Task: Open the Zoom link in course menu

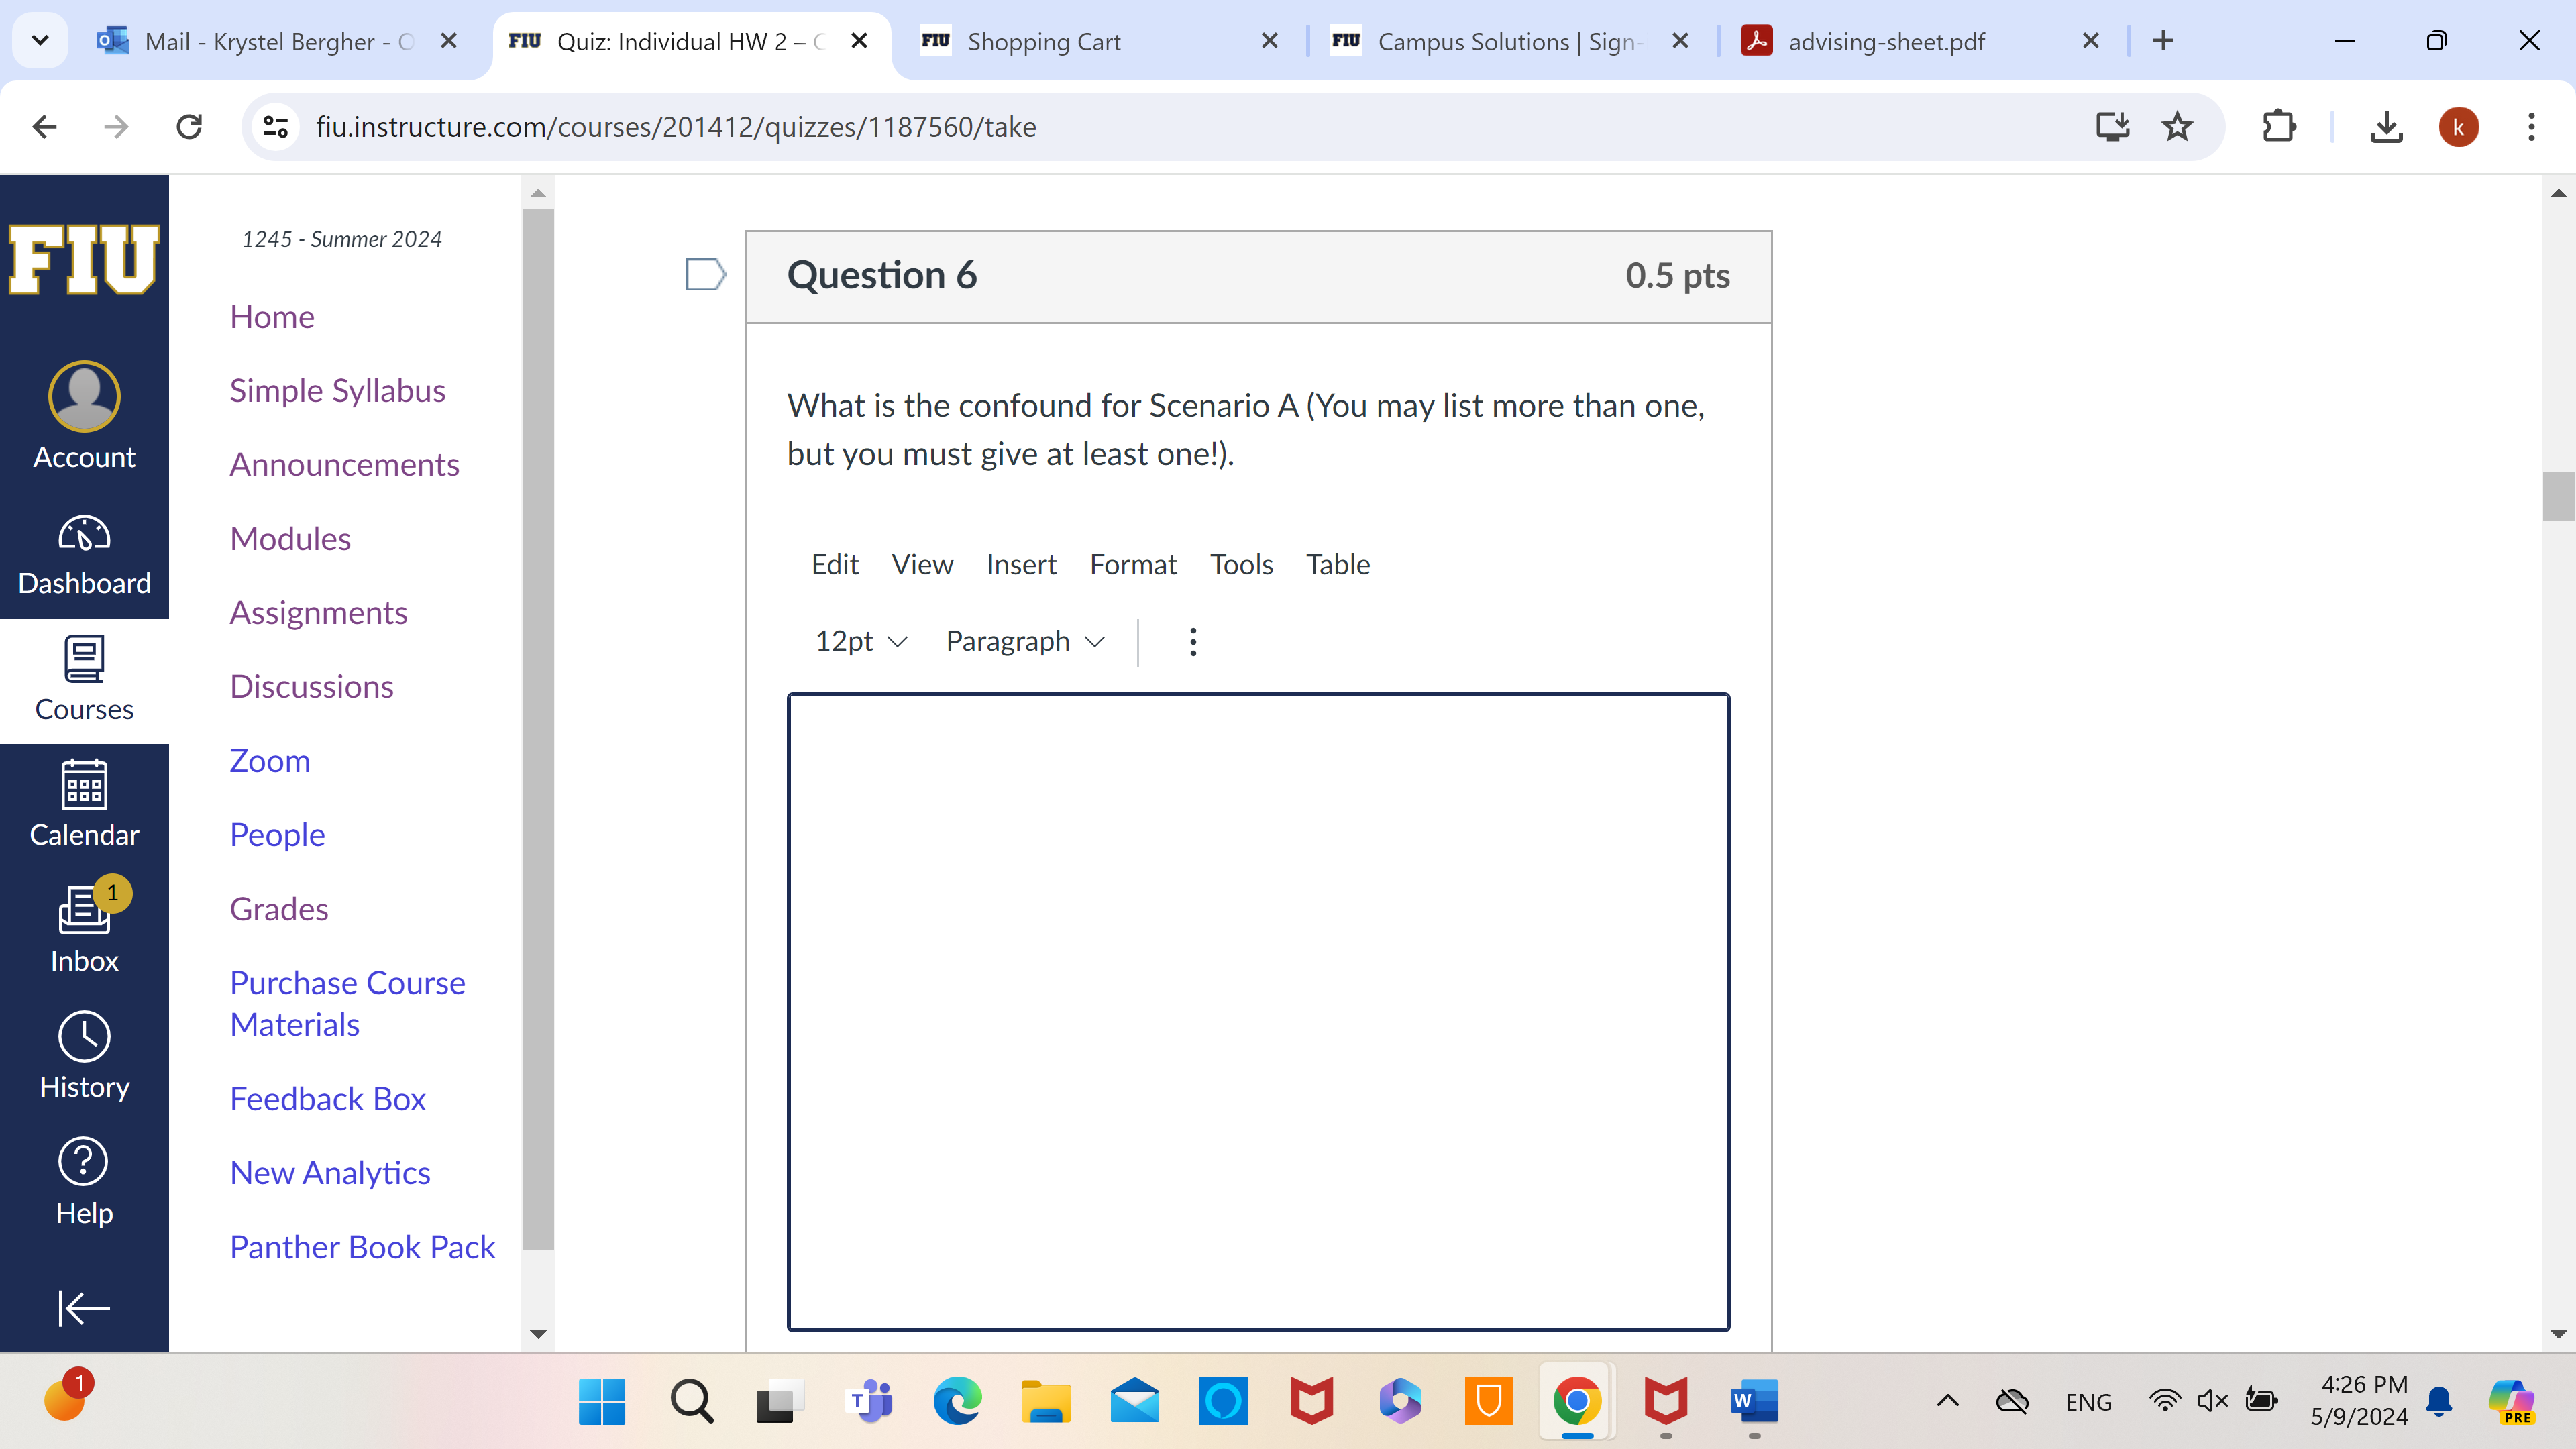Action: [x=269, y=761]
